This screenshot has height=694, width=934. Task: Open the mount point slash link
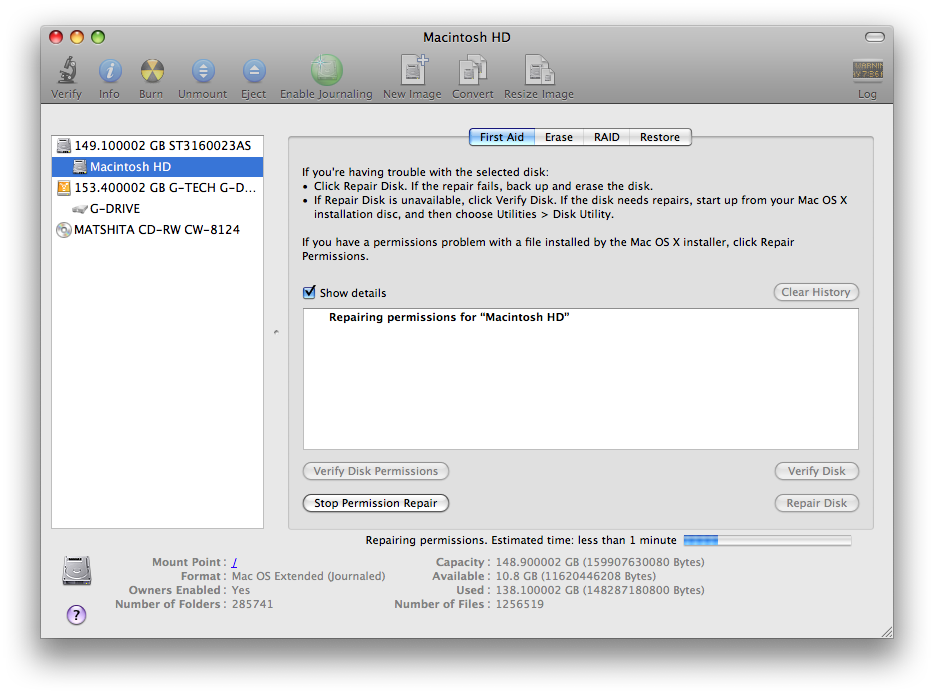click(x=235, y=562)
